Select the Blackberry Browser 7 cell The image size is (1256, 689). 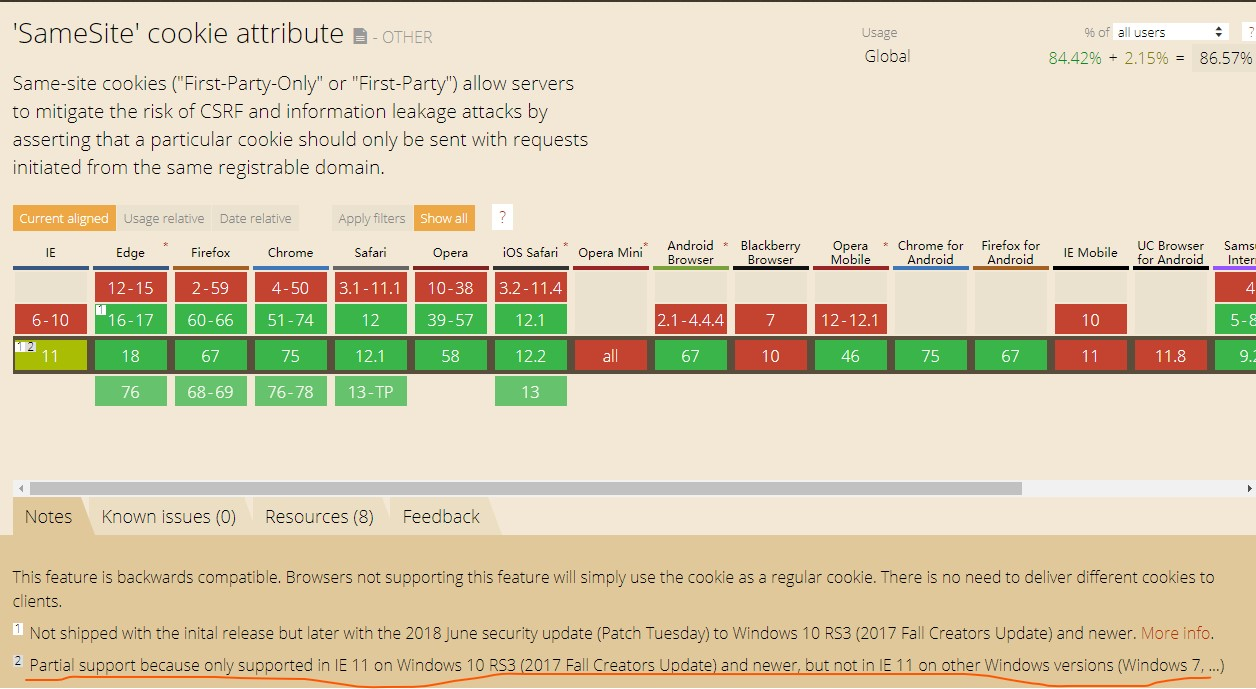pos(770,320)
